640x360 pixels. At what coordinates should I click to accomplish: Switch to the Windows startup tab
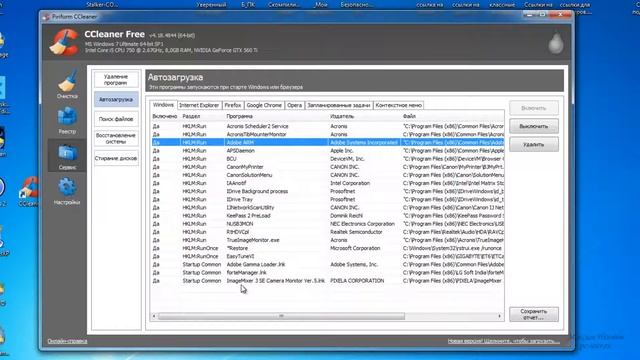click(163, 105)
